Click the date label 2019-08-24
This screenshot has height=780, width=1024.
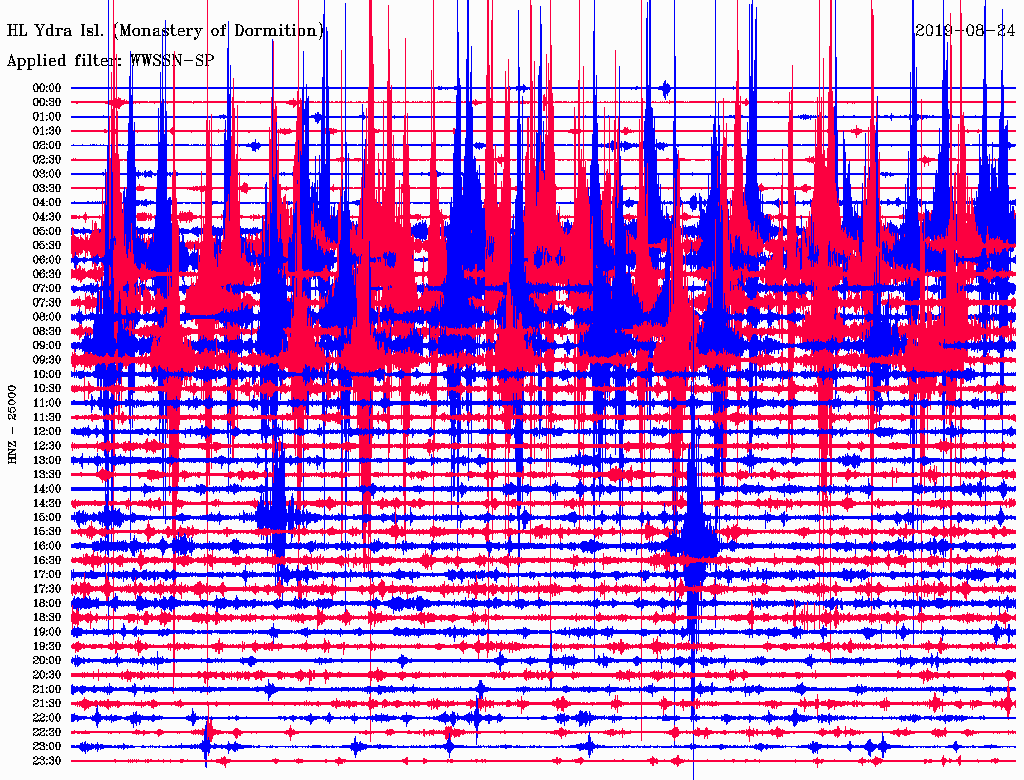click(x=965, y=31)
